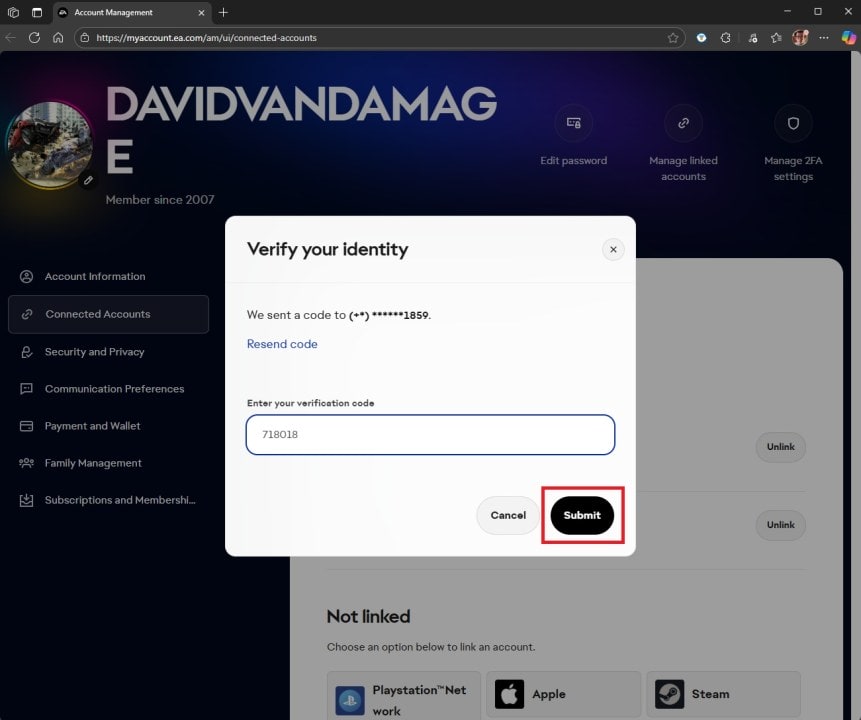This screenshot has width=861, height=720.
Task: Select the Security and Privacy shield icon
Action: tap(24, 352)
